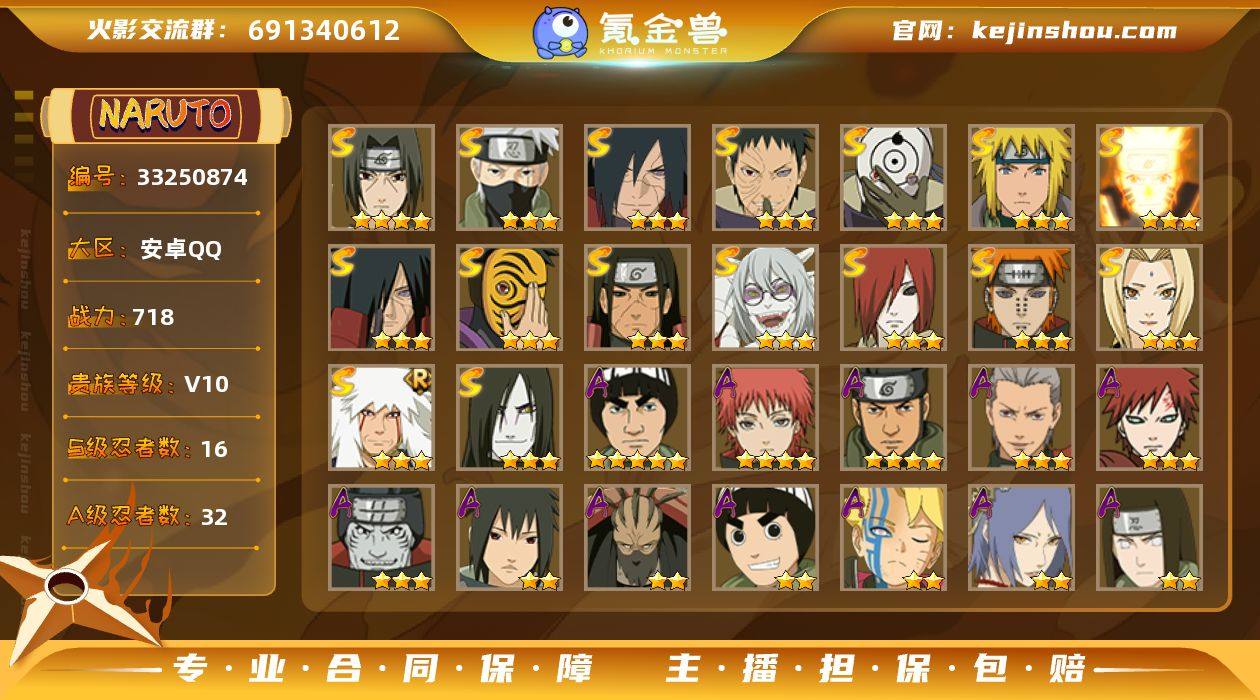Screen dimensions: 1260x700
Task: Choose the grinning Rock Lee portrait
Action: click(x=765, y=537)
